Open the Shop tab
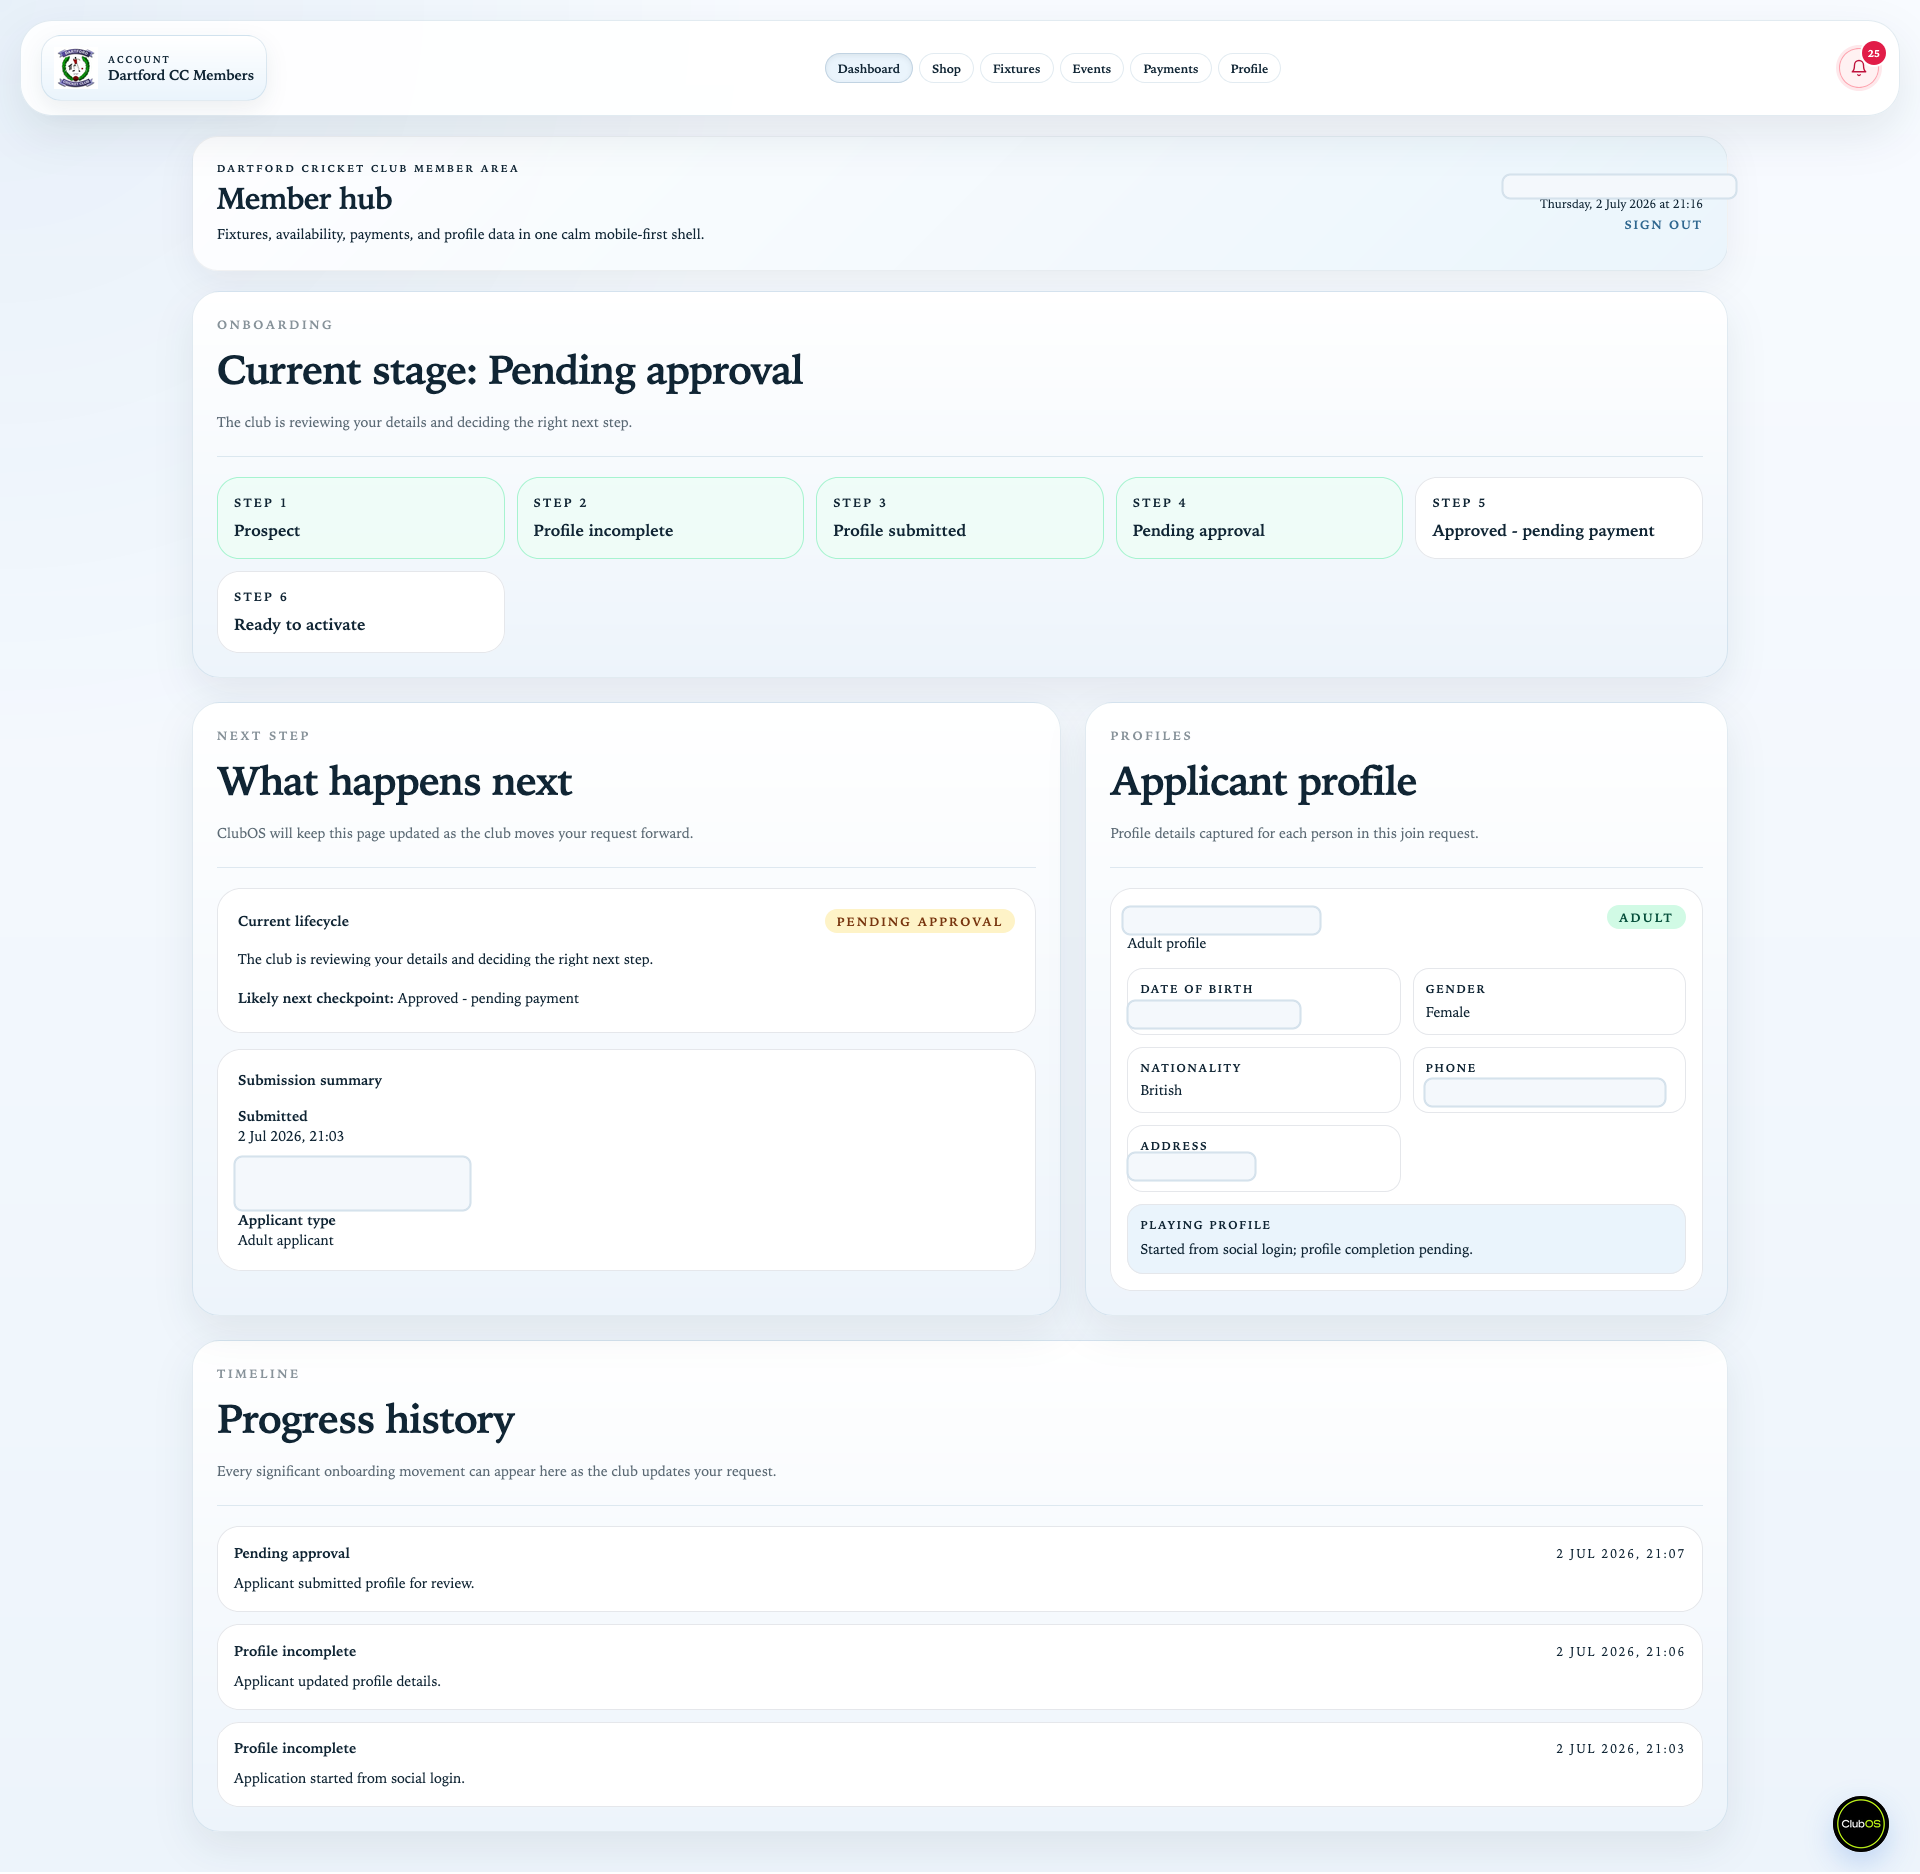Screen dimensions: 1920x1874 946,68
